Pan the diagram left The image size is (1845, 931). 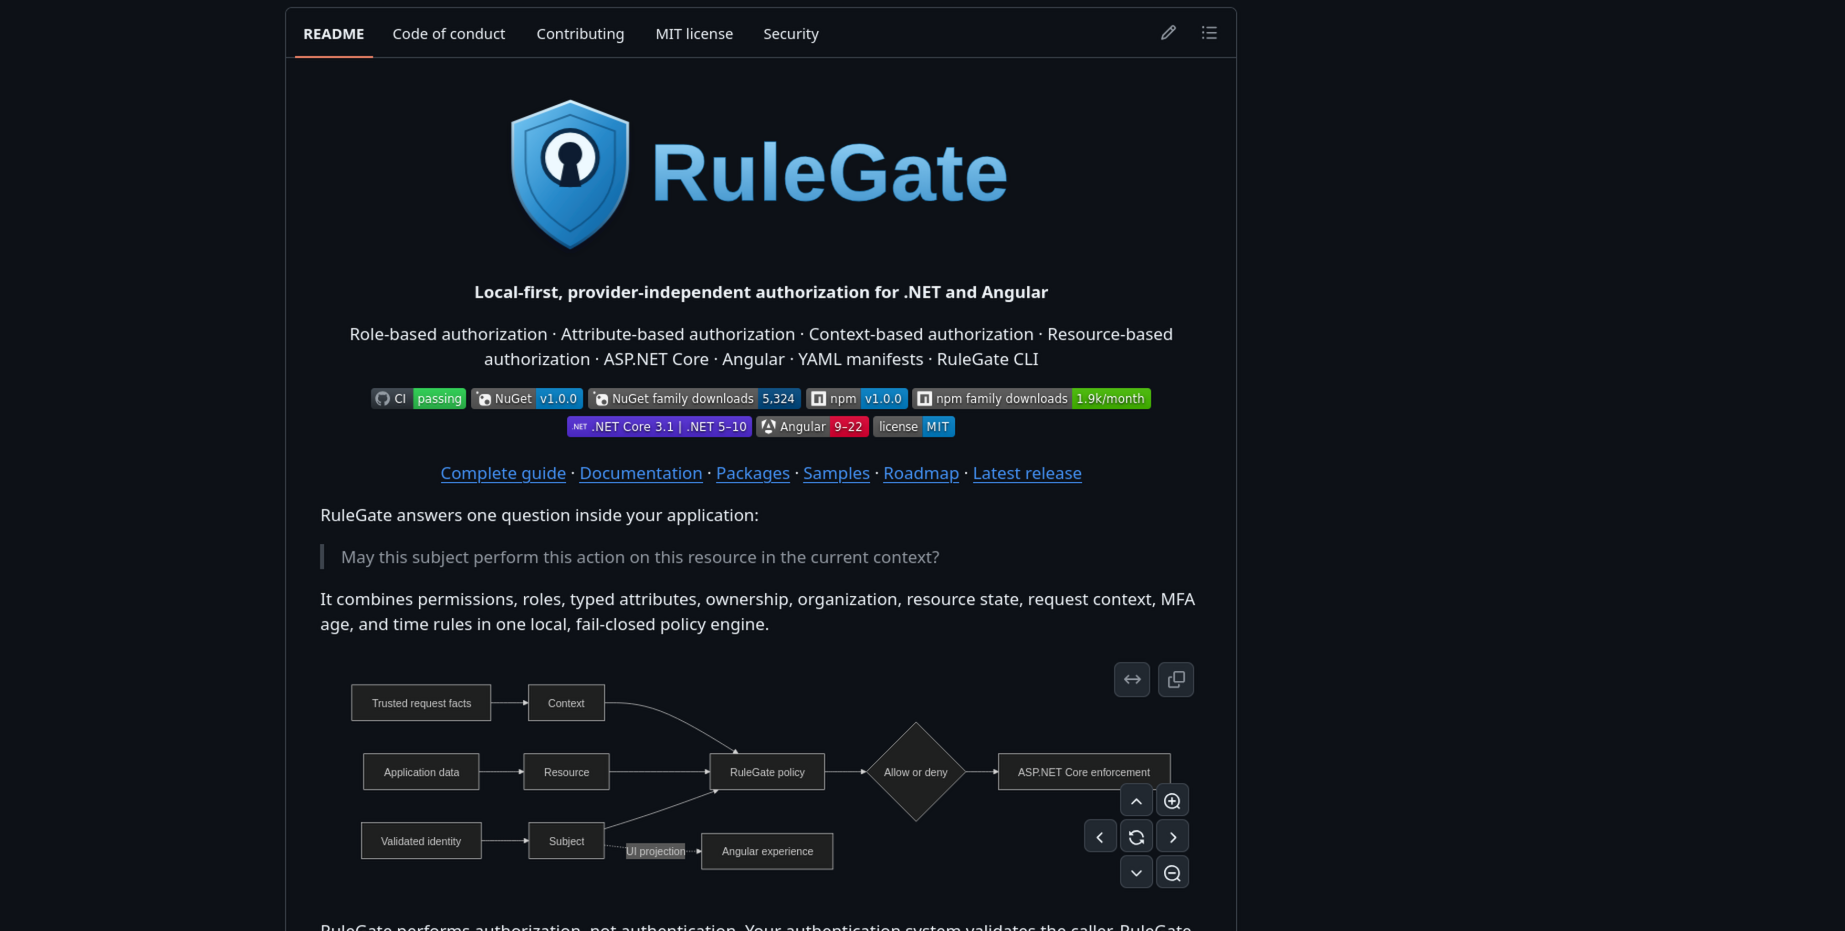1100,837
